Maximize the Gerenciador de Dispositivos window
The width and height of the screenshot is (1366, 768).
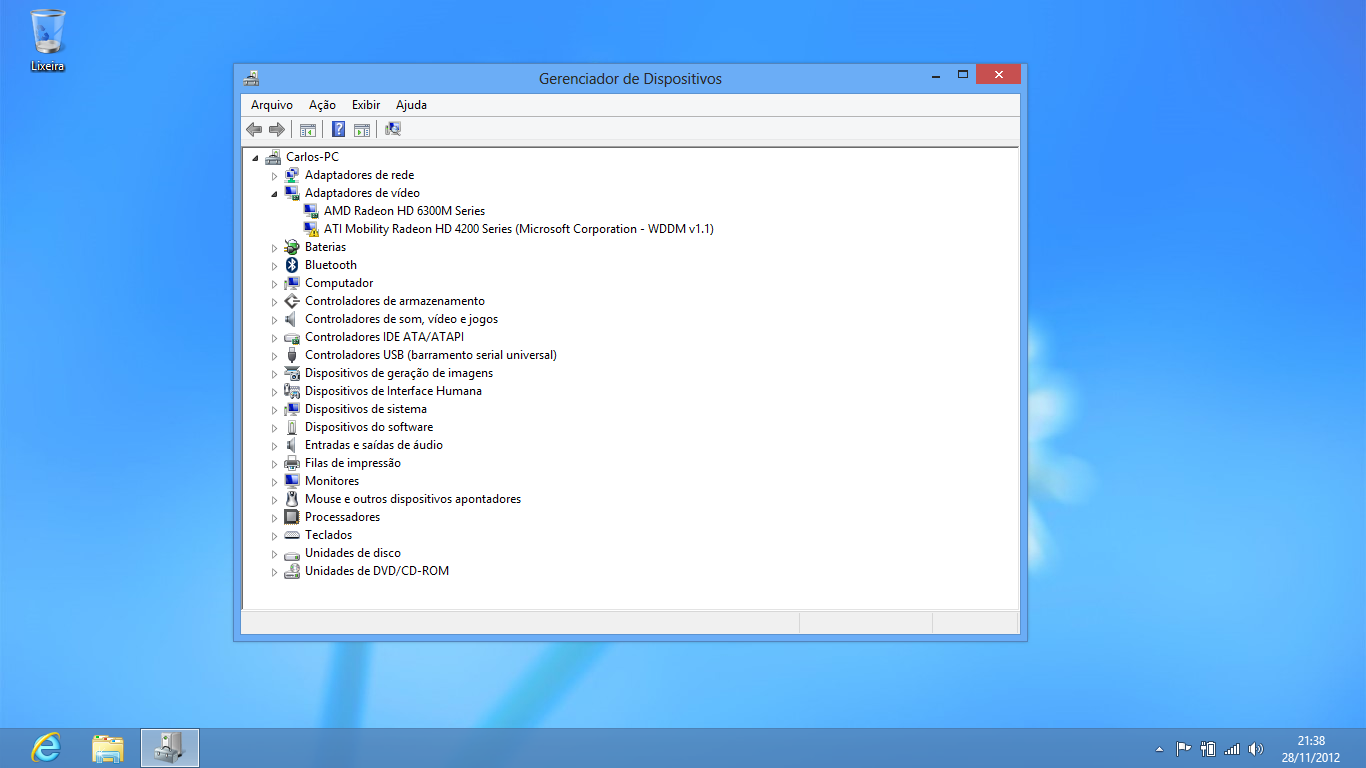962,74
